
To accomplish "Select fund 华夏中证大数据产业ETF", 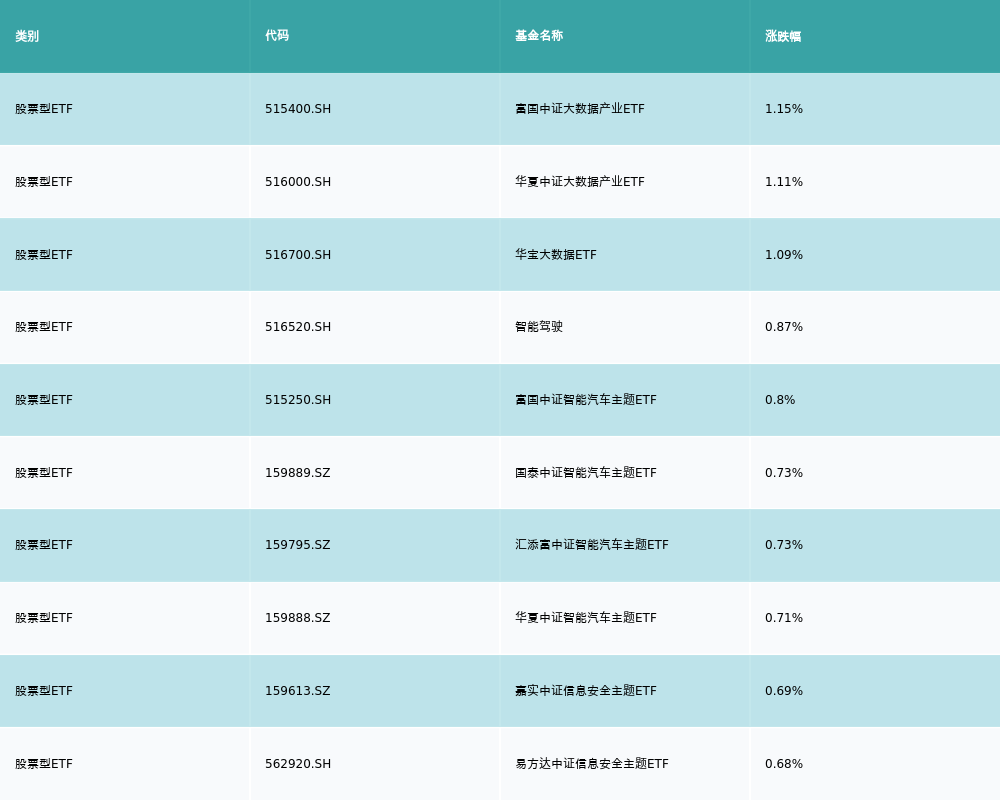I will click(x=580, y=182).
